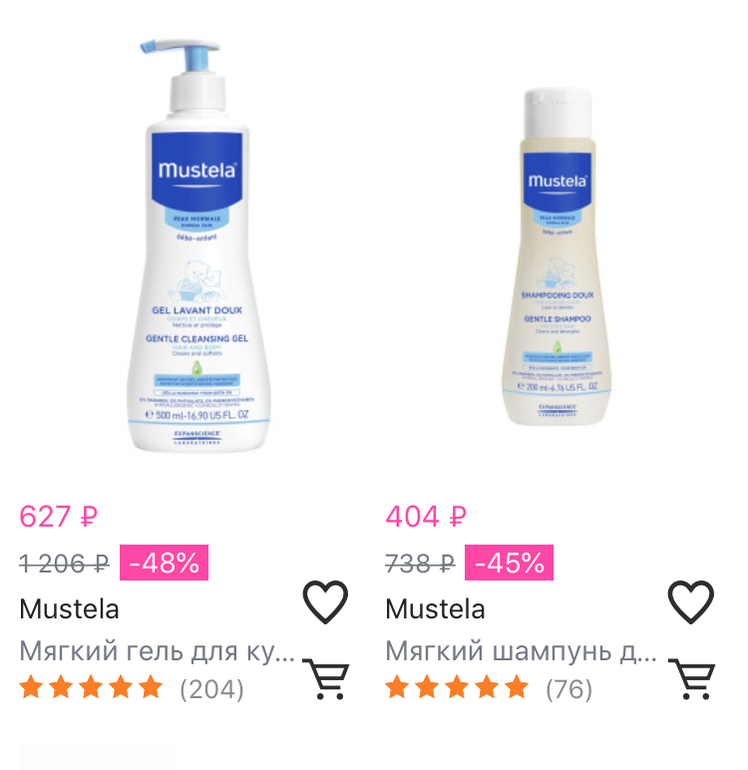
Task: View the five-star rating of gel
Action: click(91, 687)
